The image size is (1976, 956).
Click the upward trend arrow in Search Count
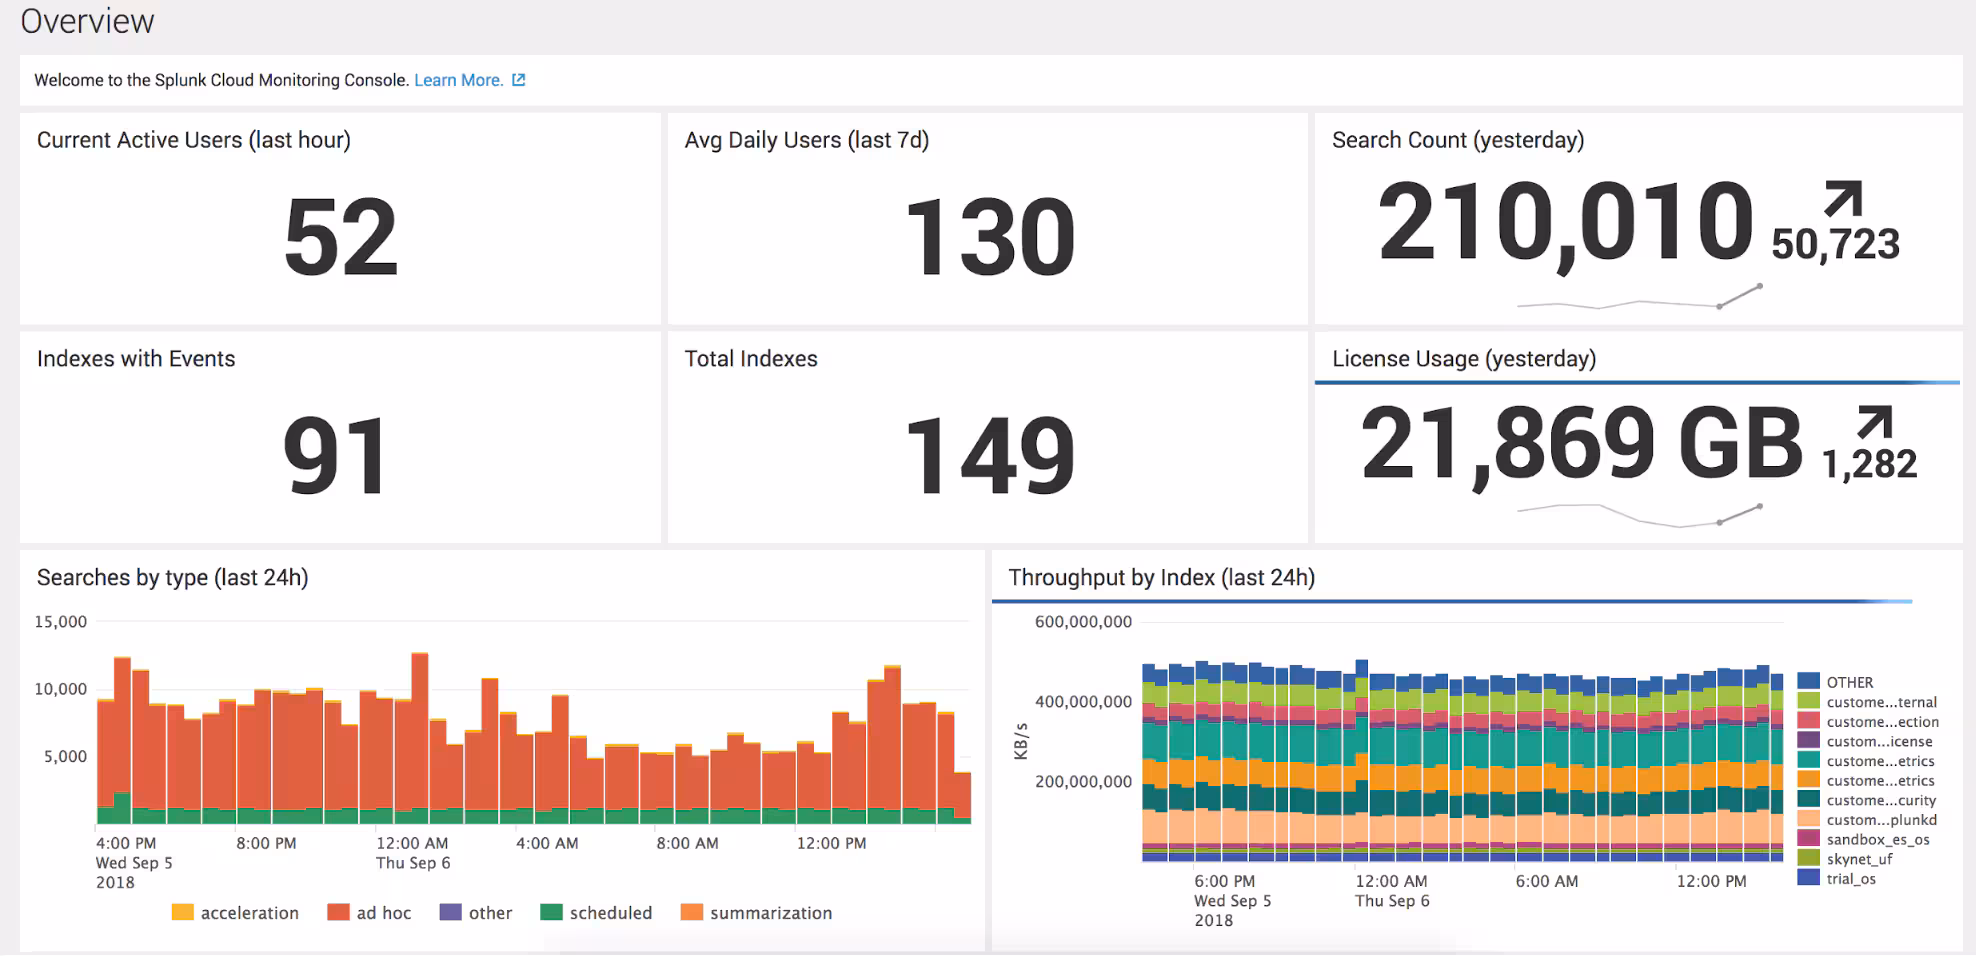pos(1842,198)
